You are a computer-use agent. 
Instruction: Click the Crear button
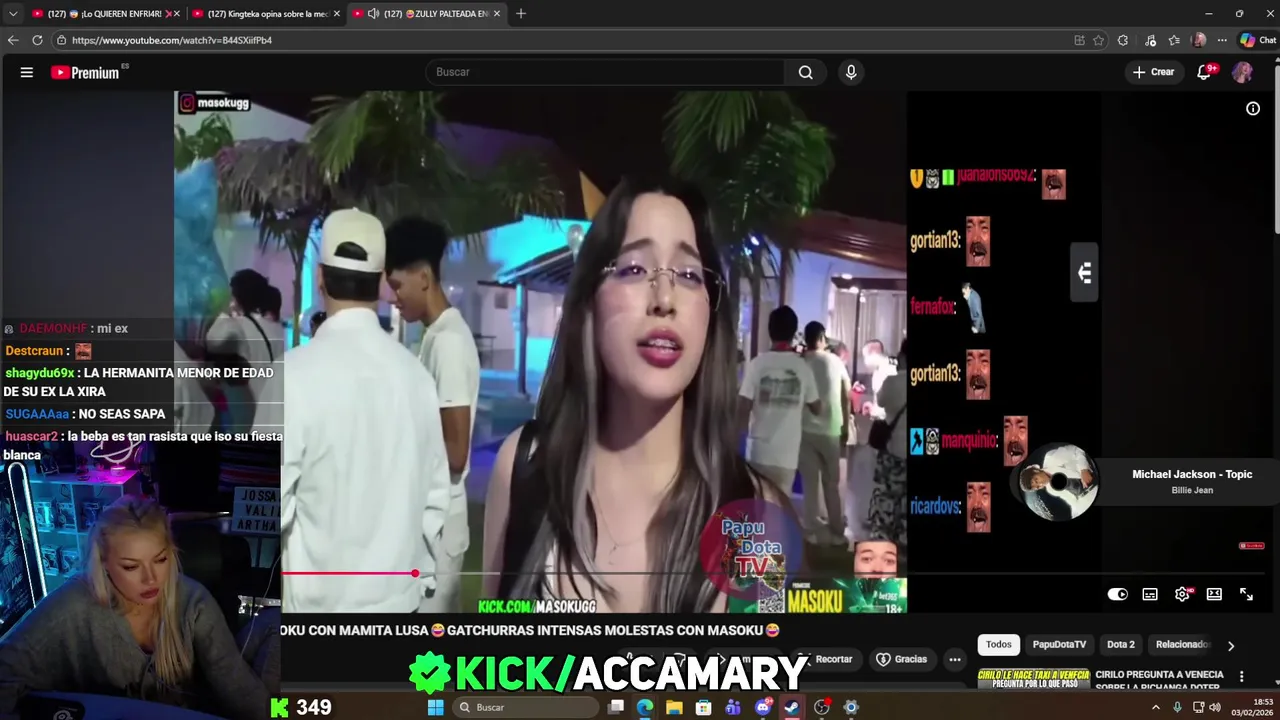coord(1154,72)
